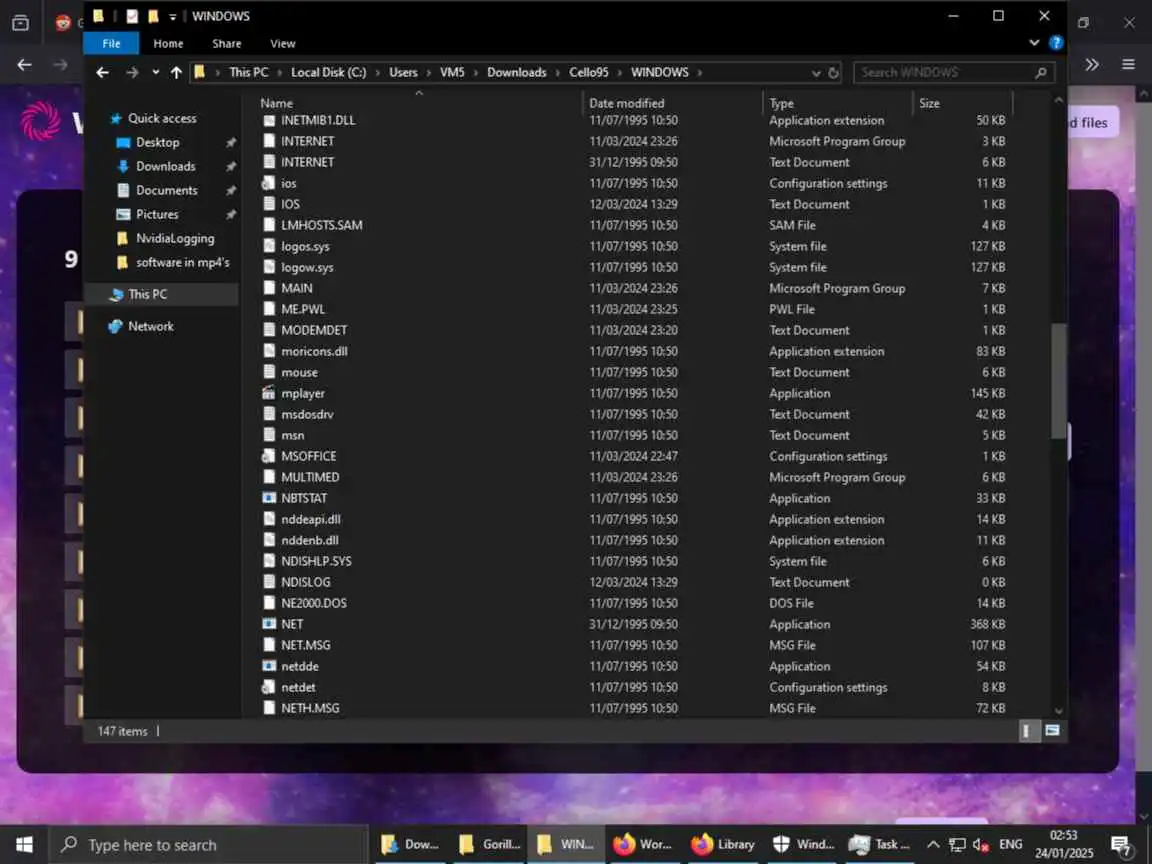
Task: Select the logow.sys file icon
Action: click(269, 267)
